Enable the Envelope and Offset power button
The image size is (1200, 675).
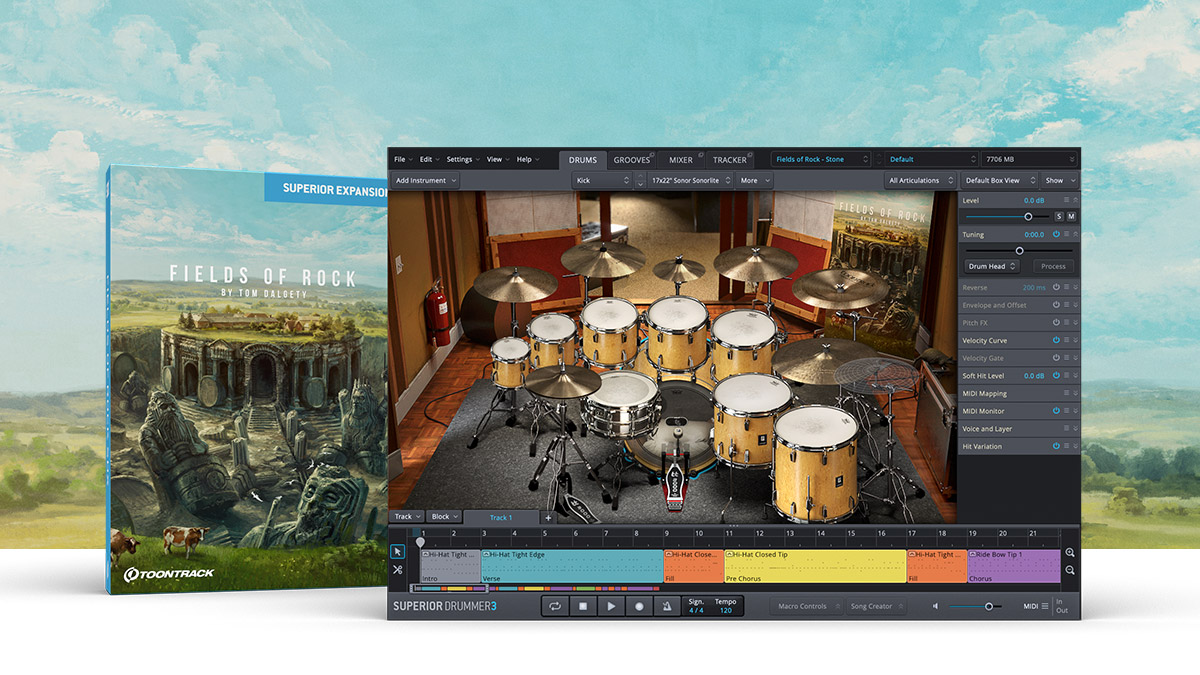(x=1056, y=305)
